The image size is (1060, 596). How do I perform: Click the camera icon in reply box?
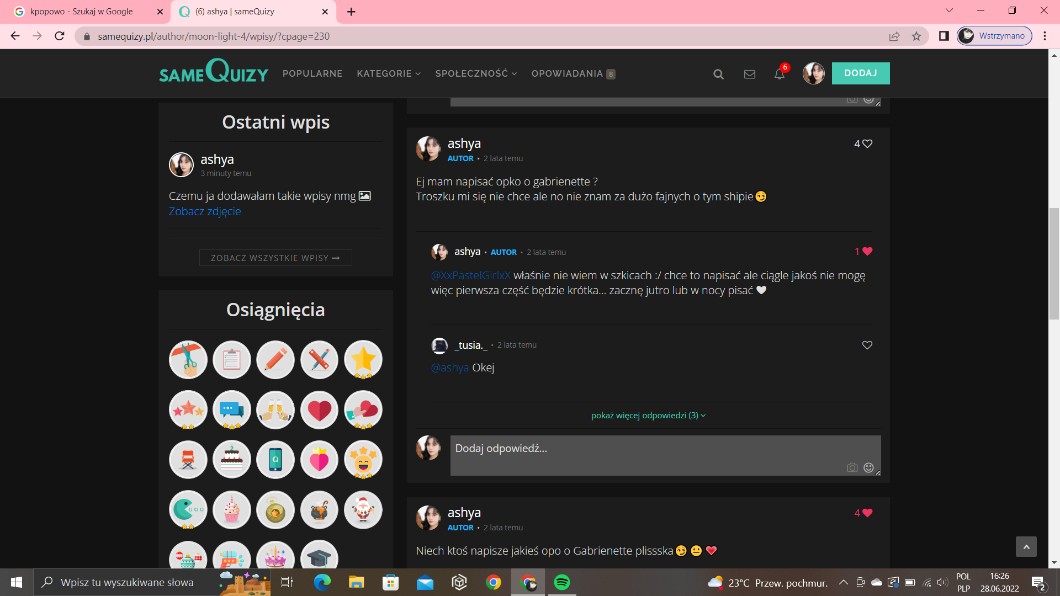click(852, 467)
